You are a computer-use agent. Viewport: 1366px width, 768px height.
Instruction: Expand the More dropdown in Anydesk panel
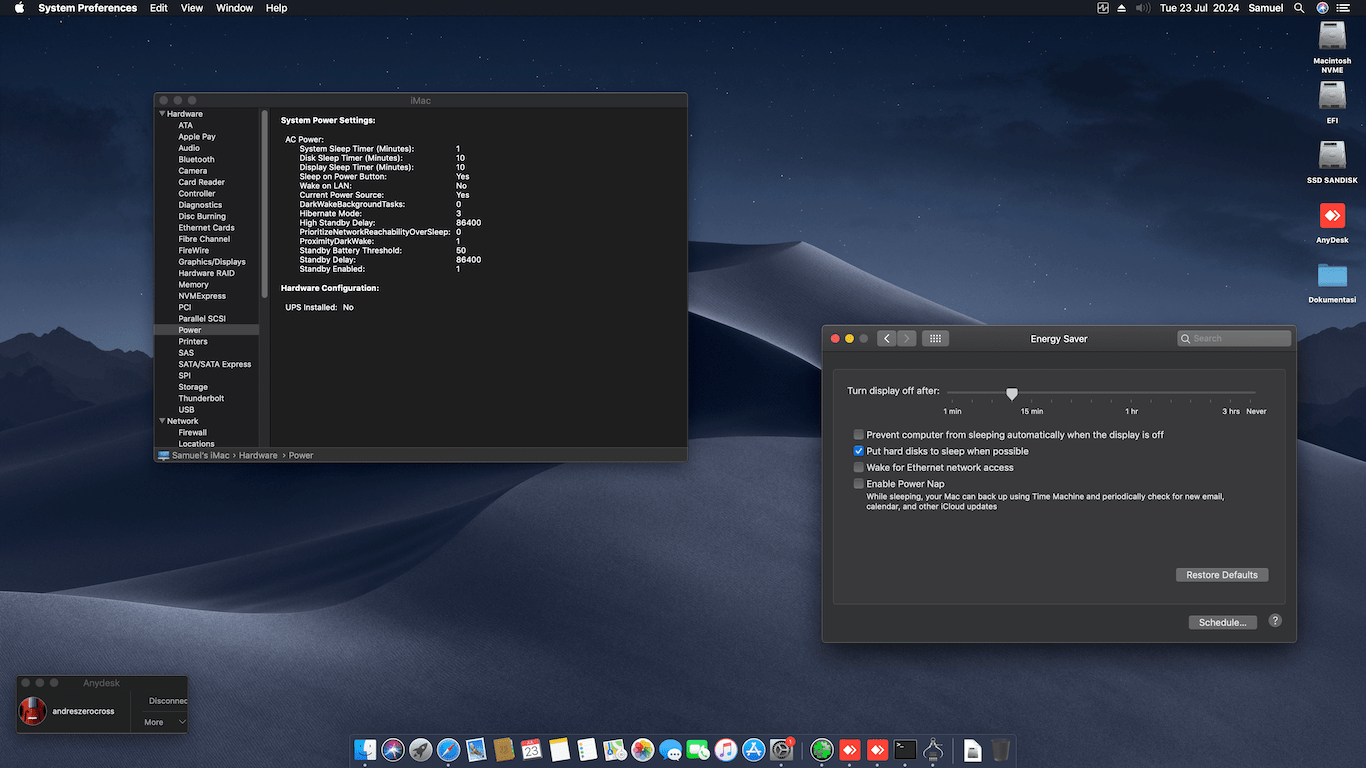164,722
